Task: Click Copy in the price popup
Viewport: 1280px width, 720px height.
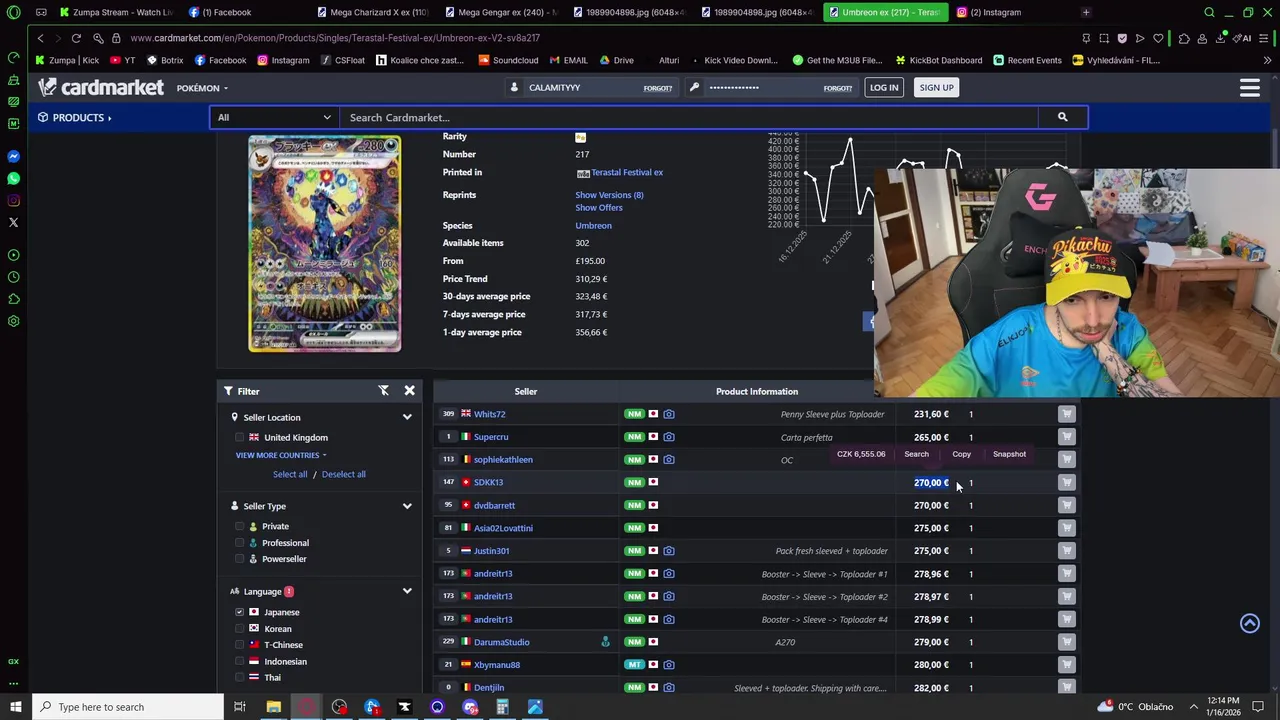Action: [x=961, y=454]
